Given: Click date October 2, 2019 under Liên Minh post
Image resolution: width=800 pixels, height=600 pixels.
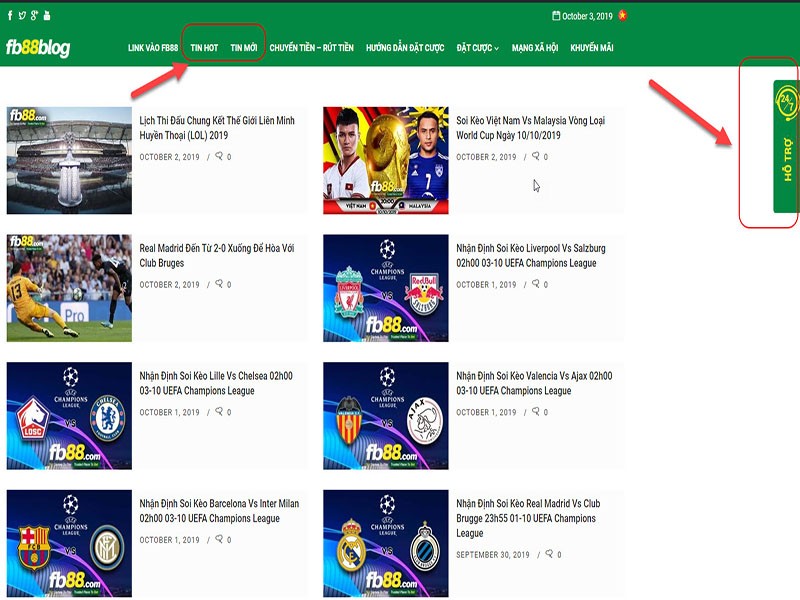Looking at the screenshot, I should coord(169,157).
